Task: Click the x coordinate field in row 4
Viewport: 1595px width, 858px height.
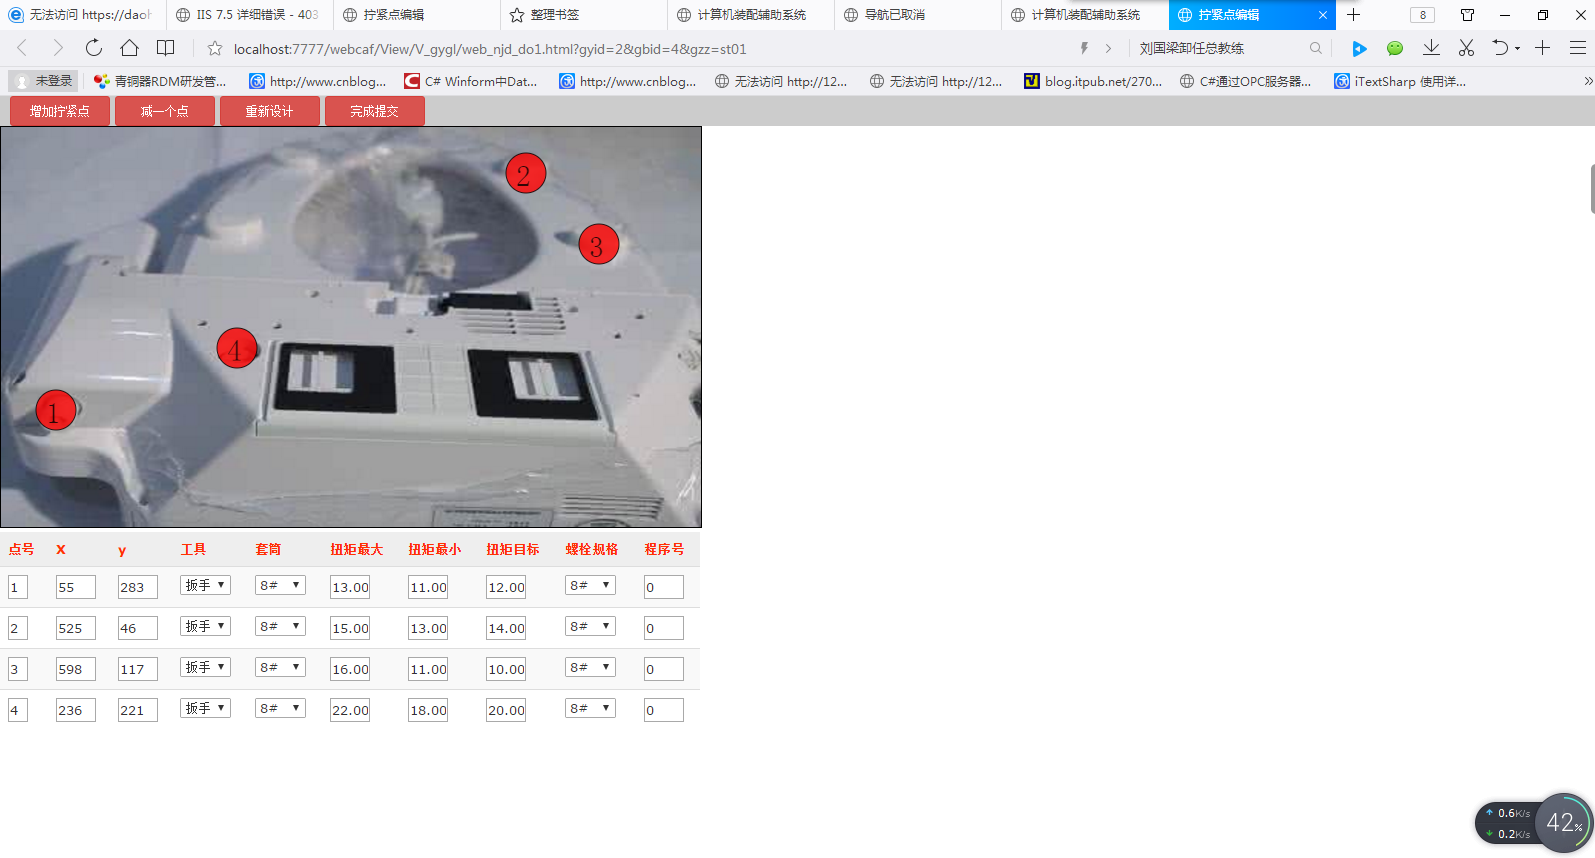Action: [75, 710]
